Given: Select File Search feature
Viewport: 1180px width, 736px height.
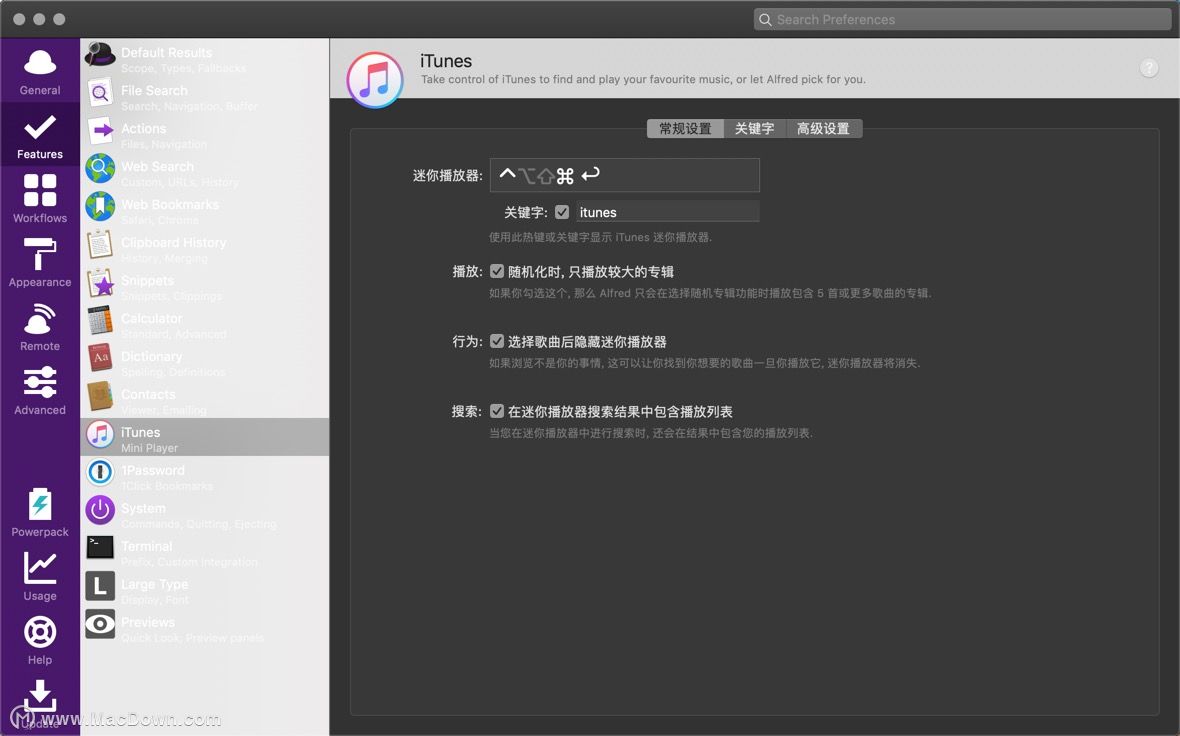Looking at the screenshot, I should tap(205, 97).
